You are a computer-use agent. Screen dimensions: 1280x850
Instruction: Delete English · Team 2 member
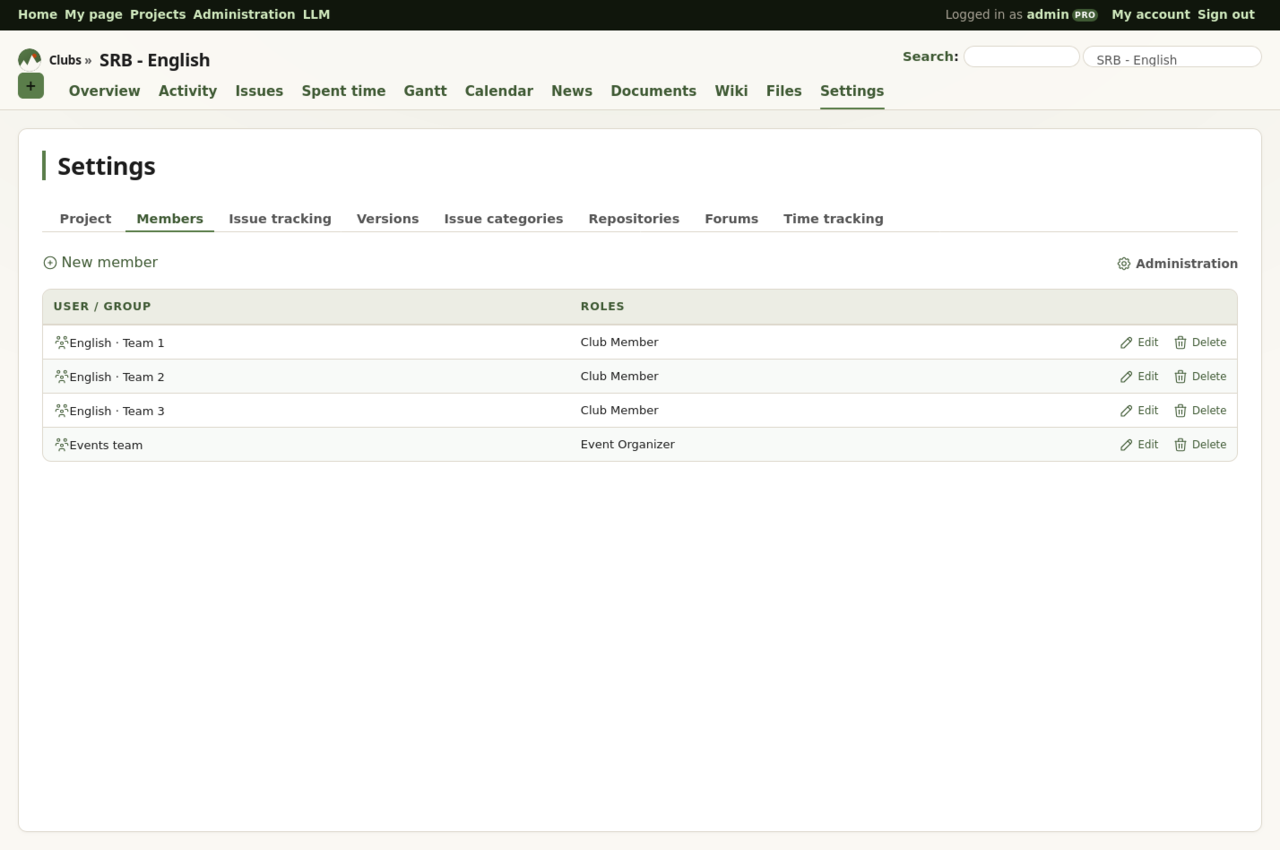point(1200,376)
